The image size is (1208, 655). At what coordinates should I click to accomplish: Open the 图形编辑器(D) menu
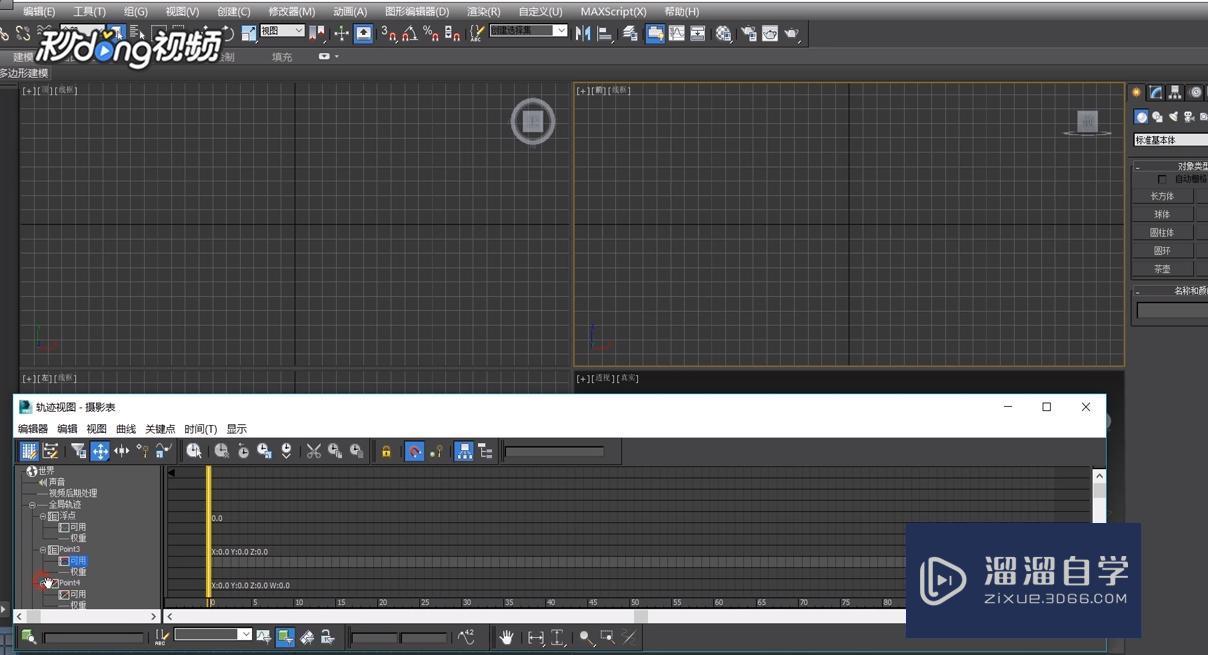click(x=417, y=12)
